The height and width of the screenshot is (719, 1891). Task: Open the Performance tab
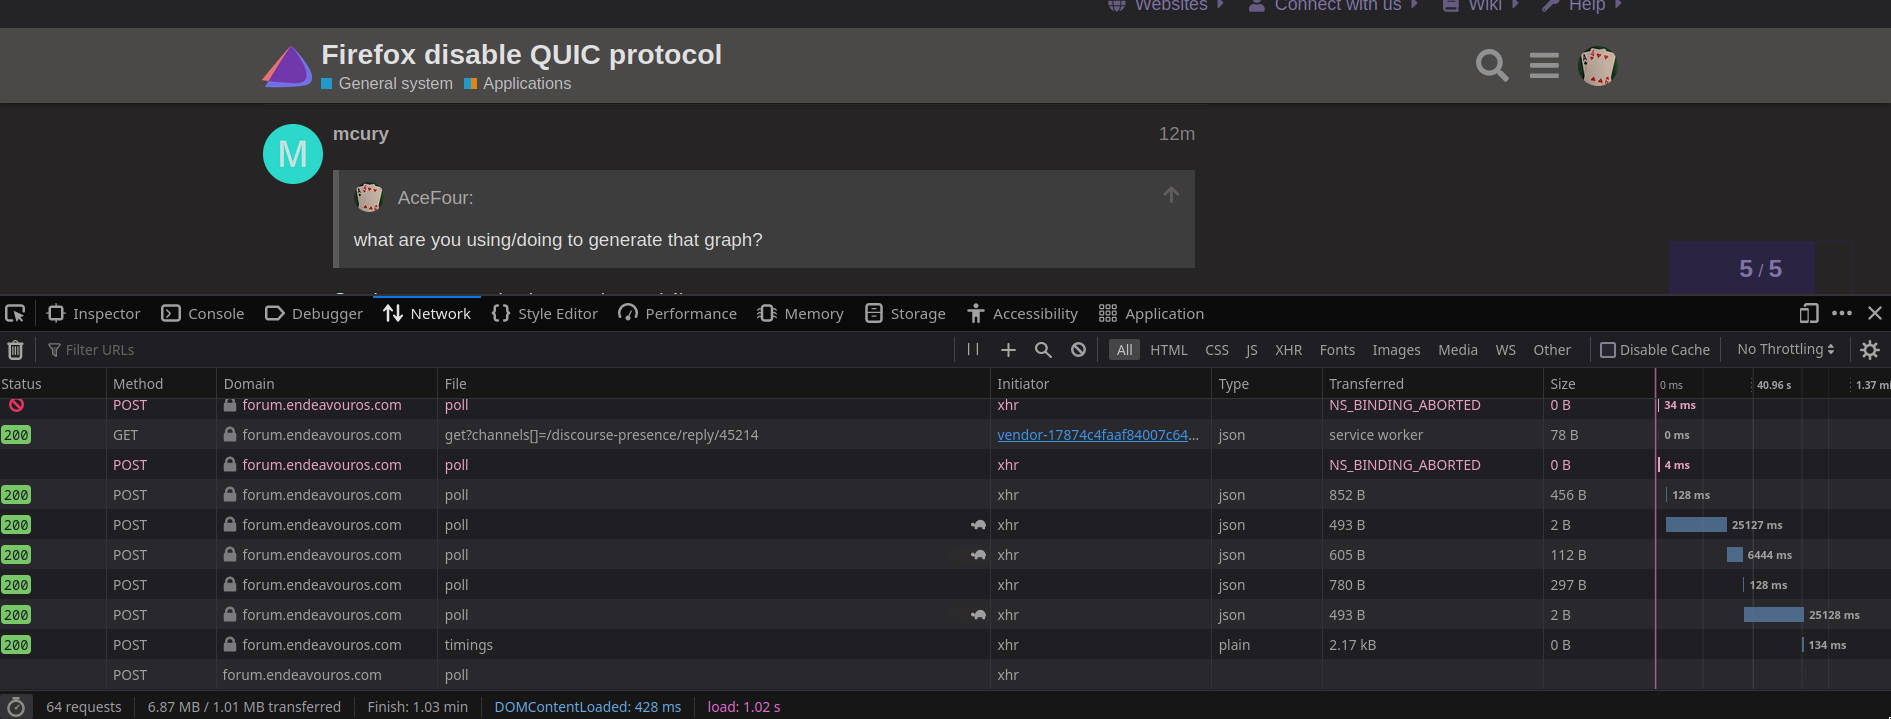point(677,314)
